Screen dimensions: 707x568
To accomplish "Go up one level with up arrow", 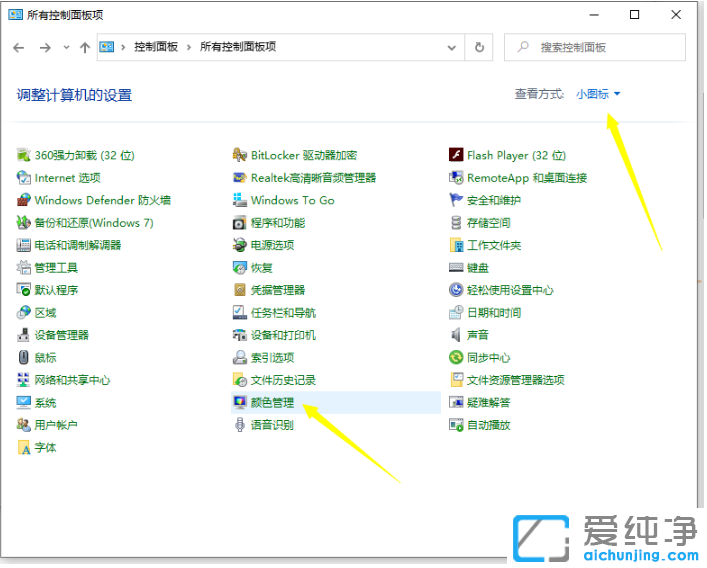I will (85, 47).
